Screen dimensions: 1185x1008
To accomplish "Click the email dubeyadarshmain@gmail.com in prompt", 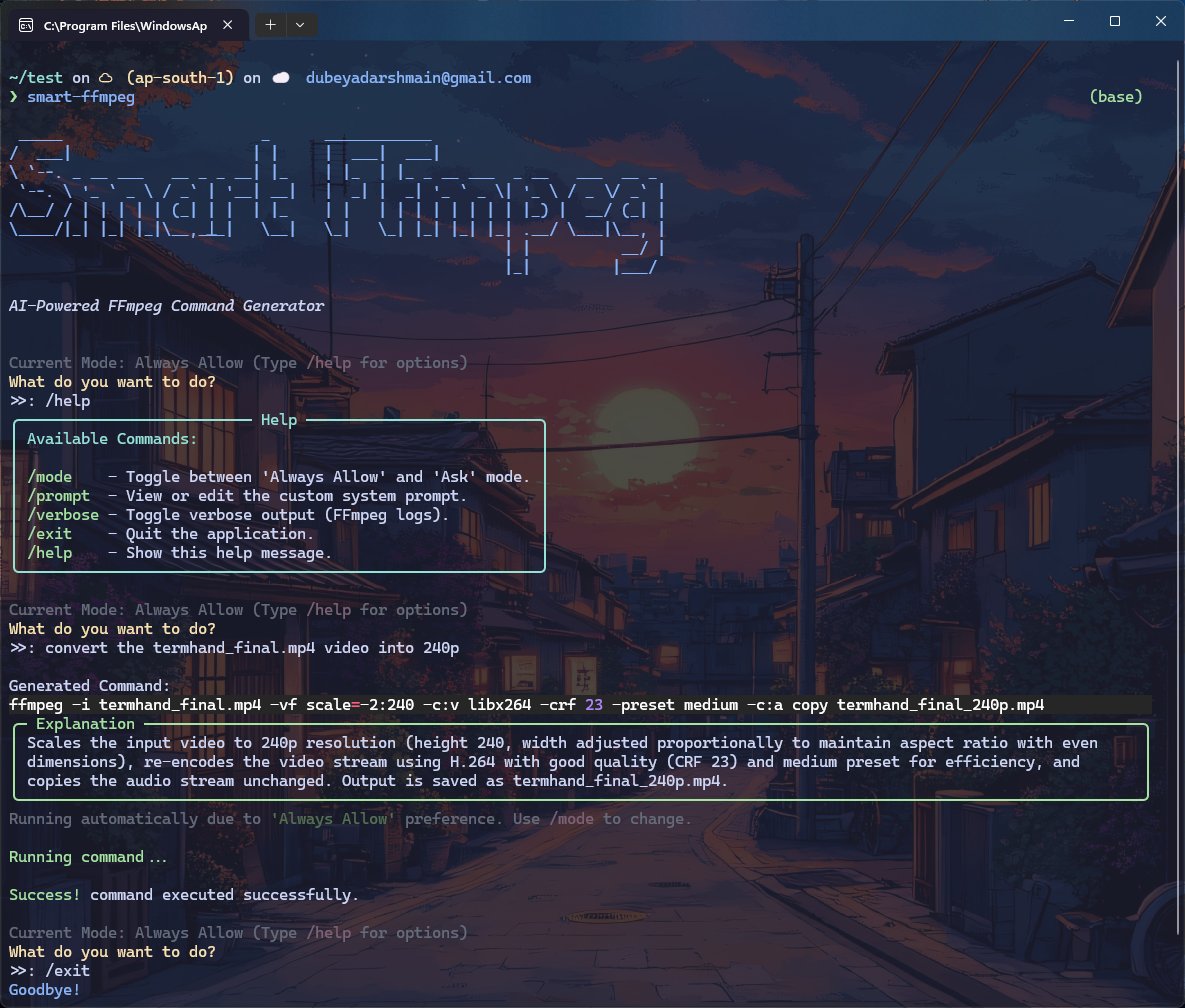I will (x=418, y=78).
